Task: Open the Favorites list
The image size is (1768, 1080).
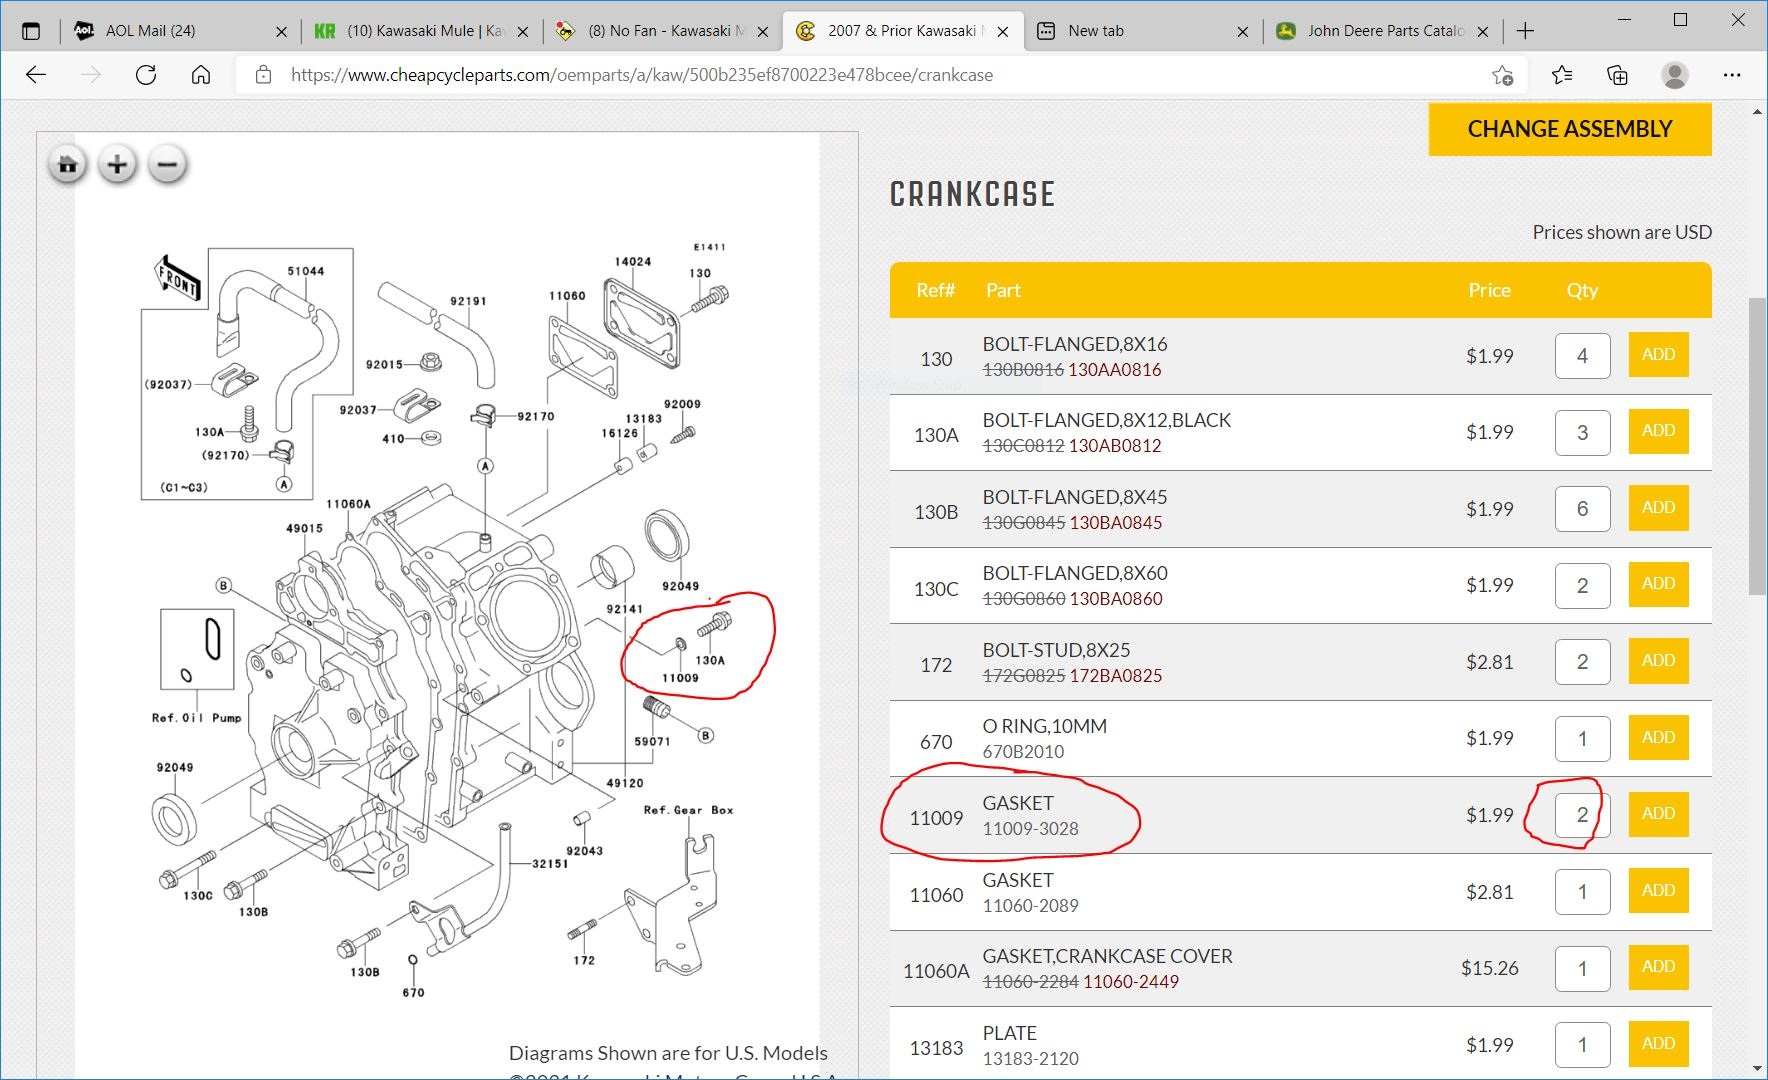Action: pos(1562,75)
